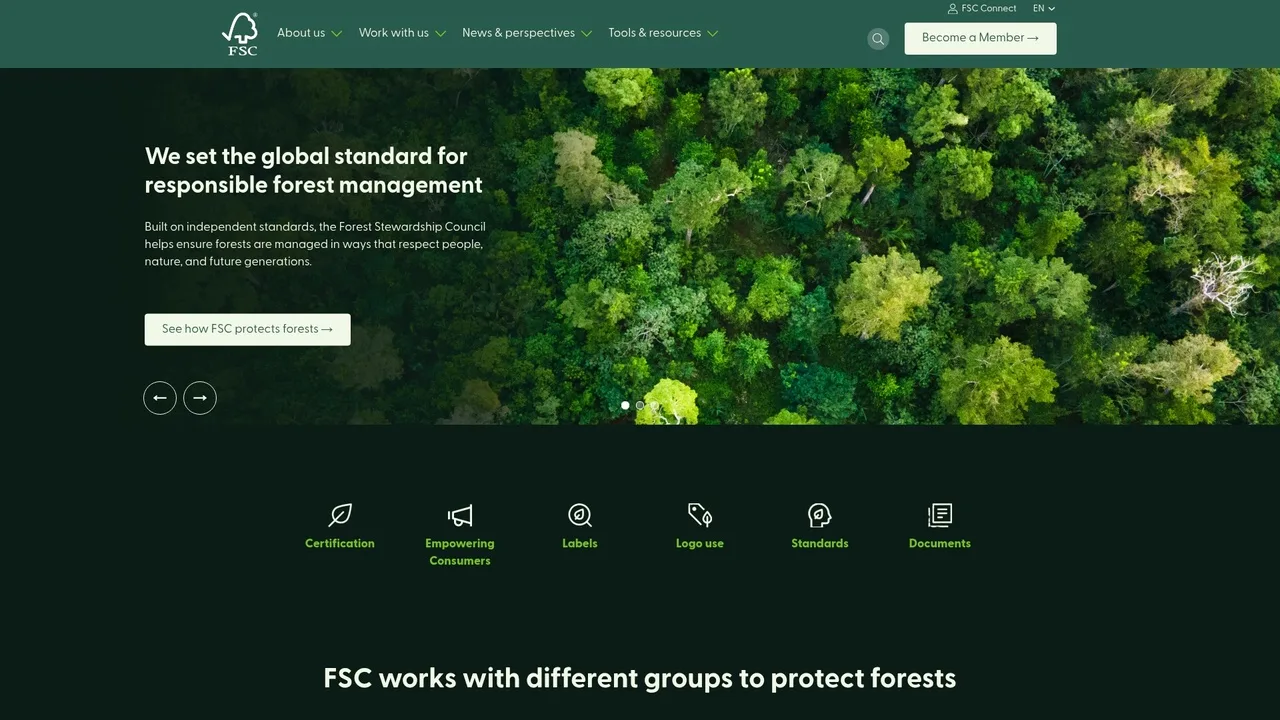The width and height of the screenshot is (1280, 720).
Task: Select the second carousel dot
Action: coord(640,405)
